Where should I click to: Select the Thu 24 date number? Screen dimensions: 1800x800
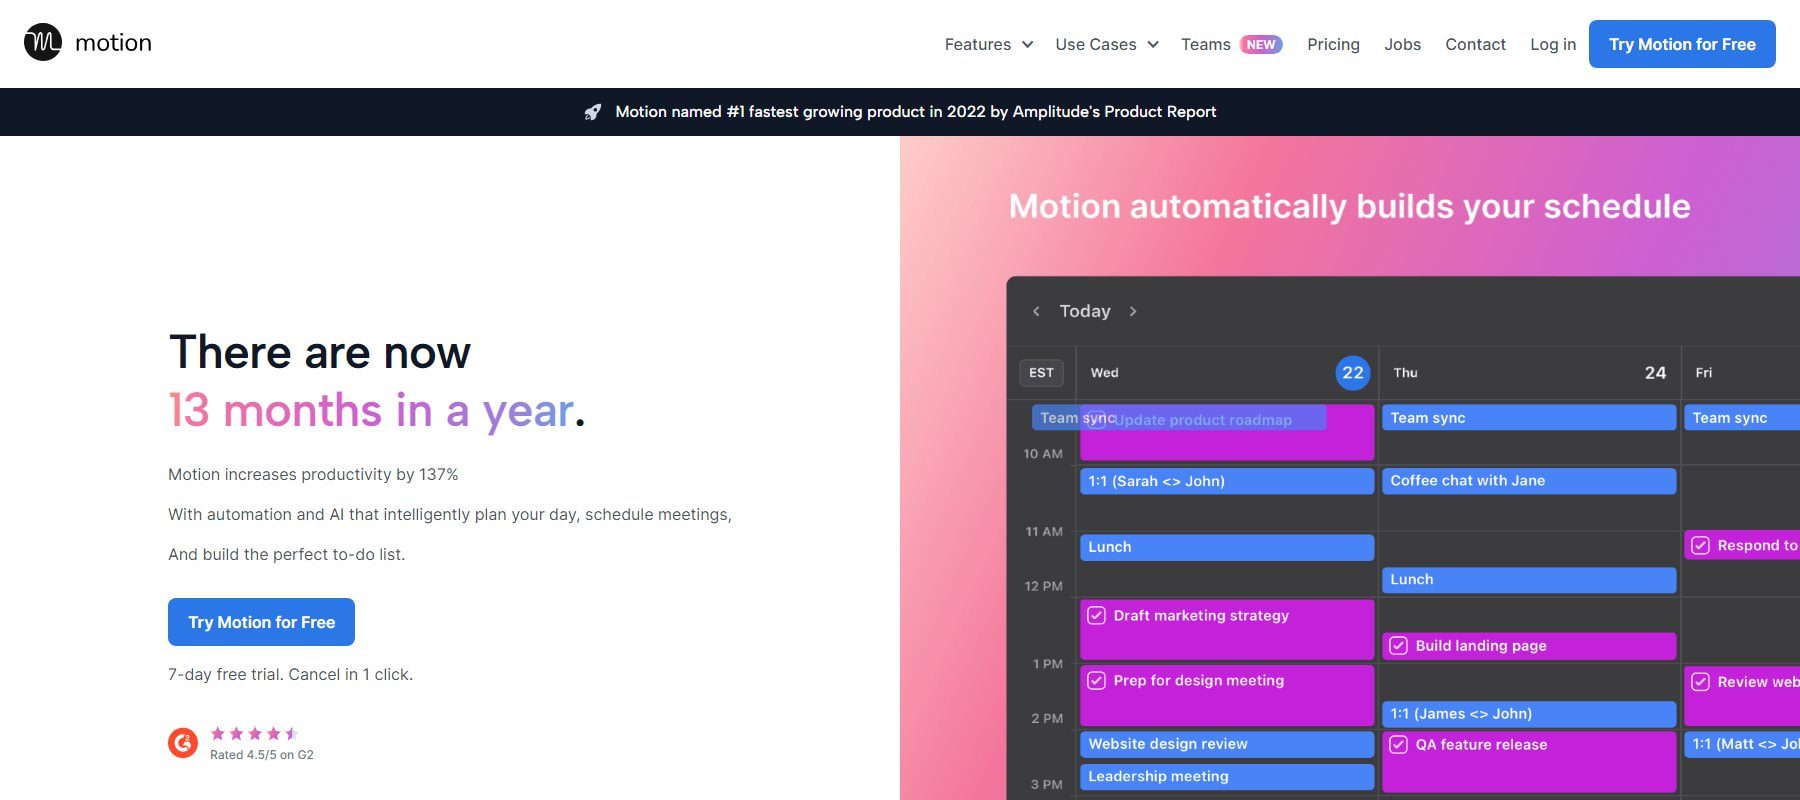(1655, 372)
